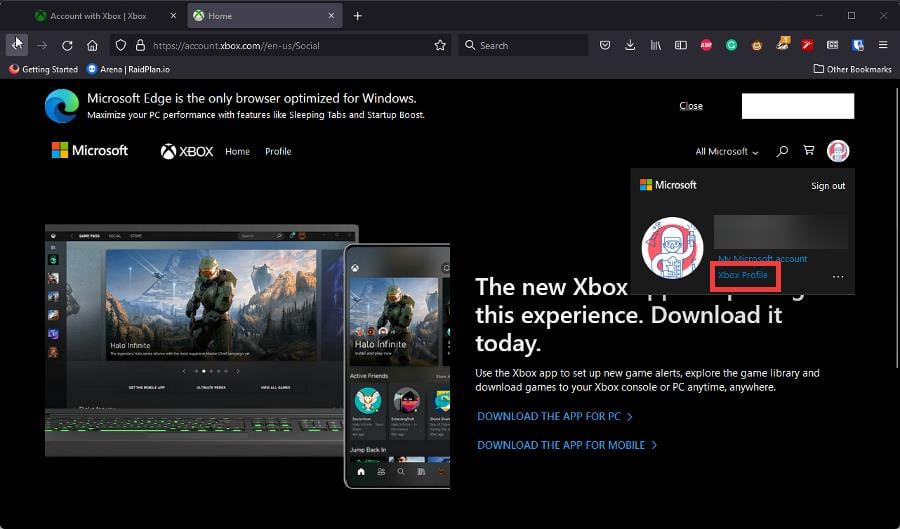Click the mobile Xbox app promo image
The image size is (900, 529).
click(397, 366)
